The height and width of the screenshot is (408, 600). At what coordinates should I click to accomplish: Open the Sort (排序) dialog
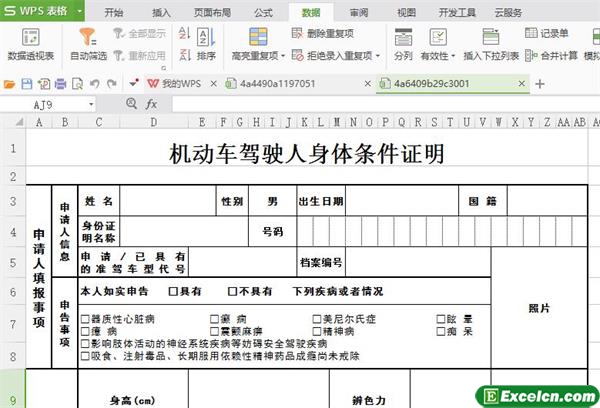click(206, 44)
